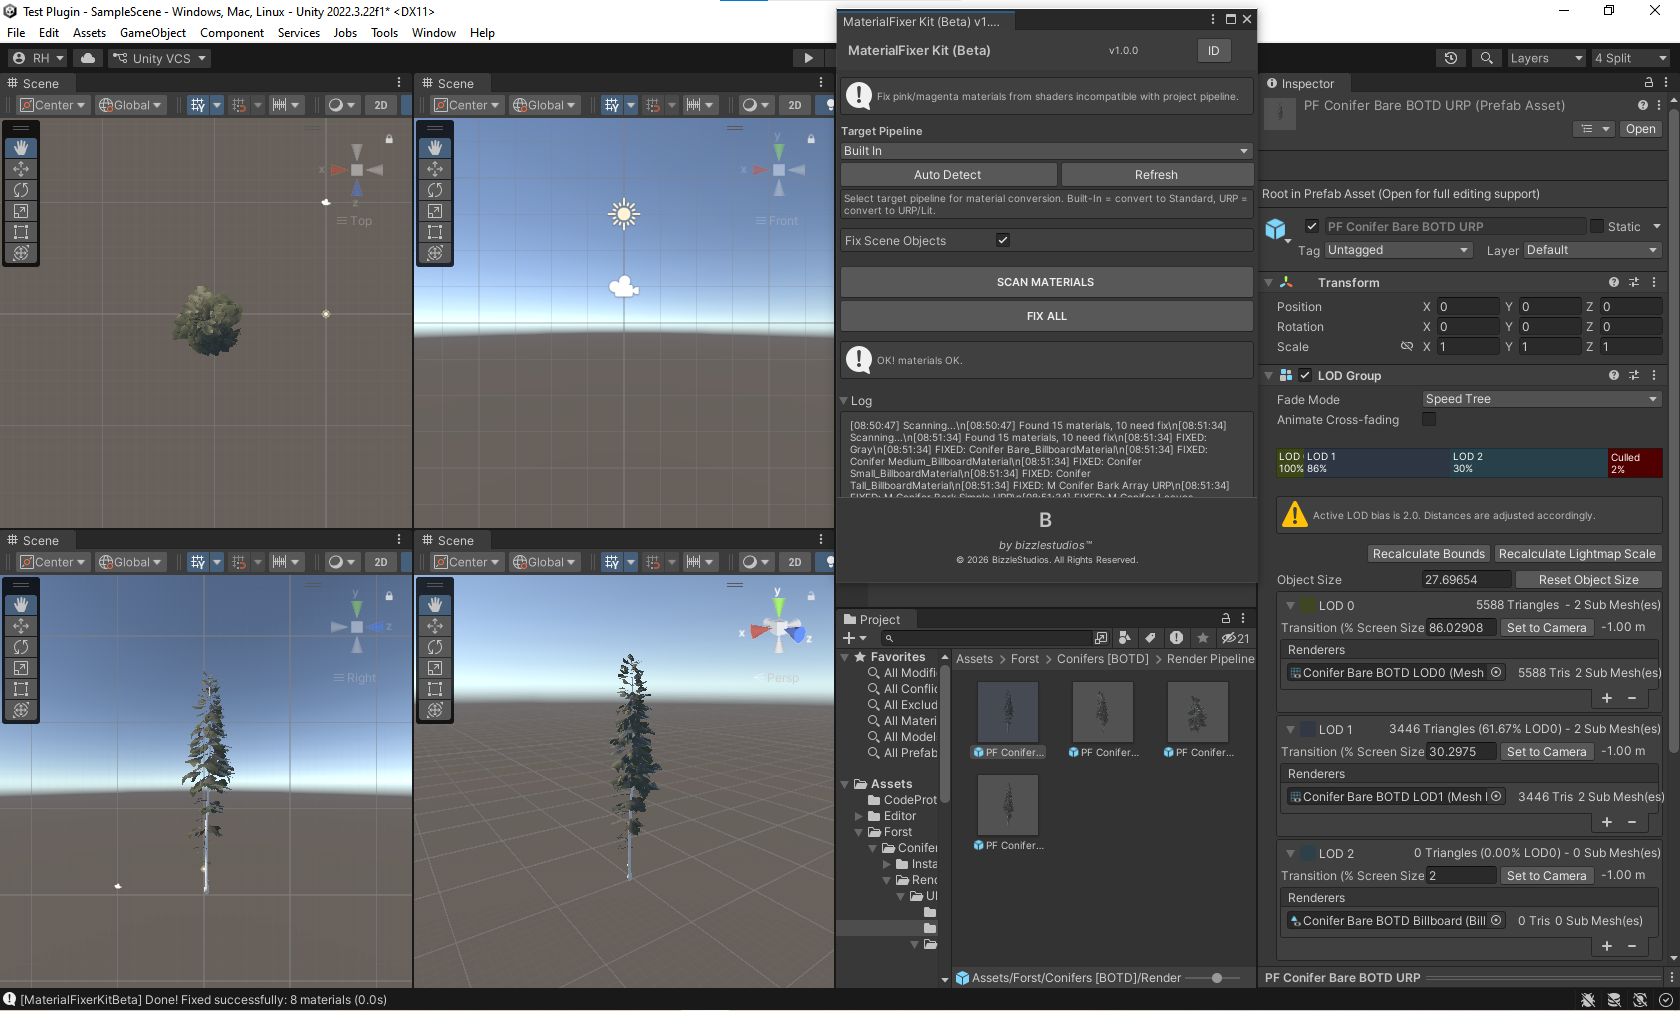The width and height of the screenshot is (1680, 1011).
Task: Expand the Editor folder in the Project tree
Action: pyautogui.click(x=858, y=816)
